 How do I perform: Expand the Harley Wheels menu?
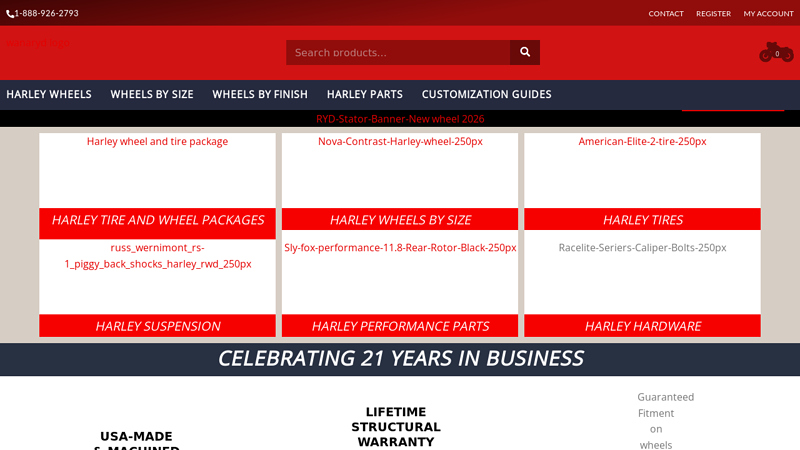pyautogui.click(x=49, y=94)
